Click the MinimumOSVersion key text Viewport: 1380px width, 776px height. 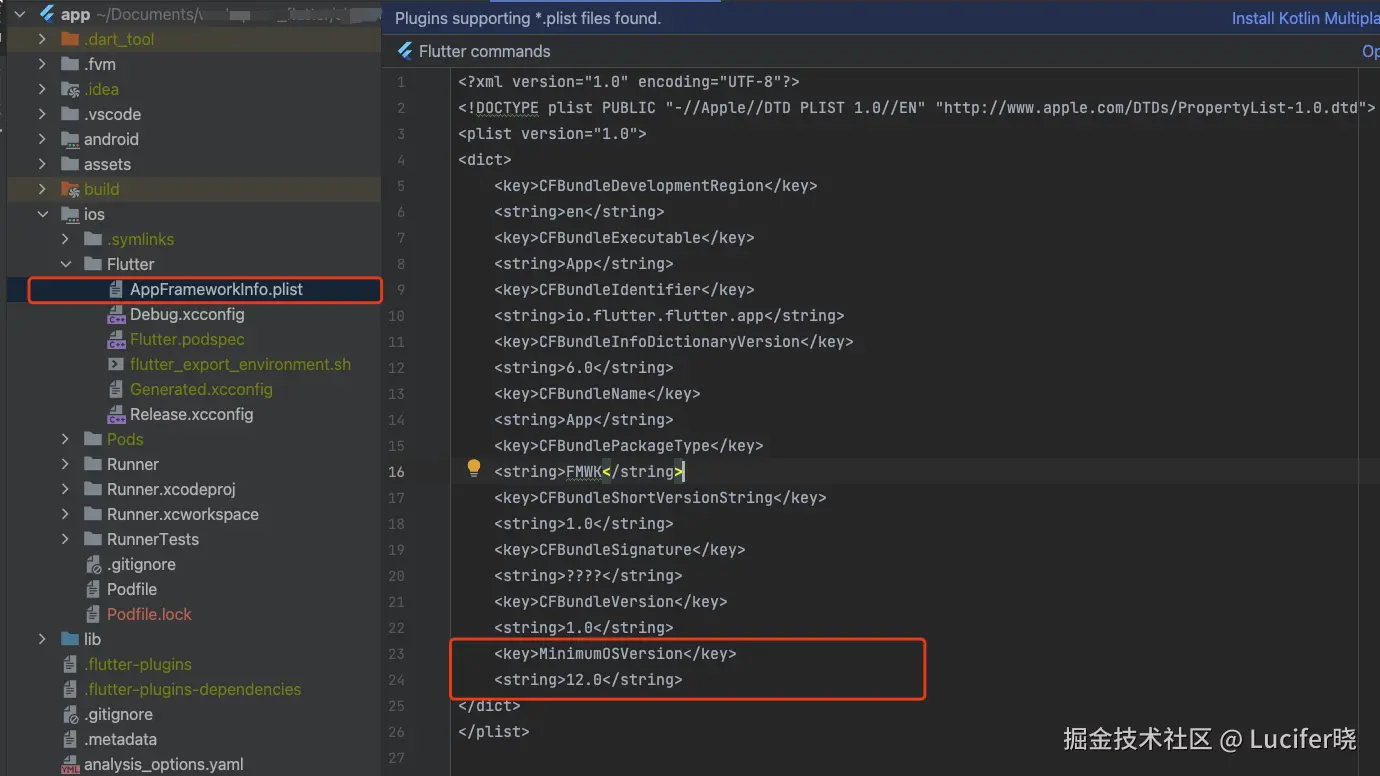click(611, 653)
